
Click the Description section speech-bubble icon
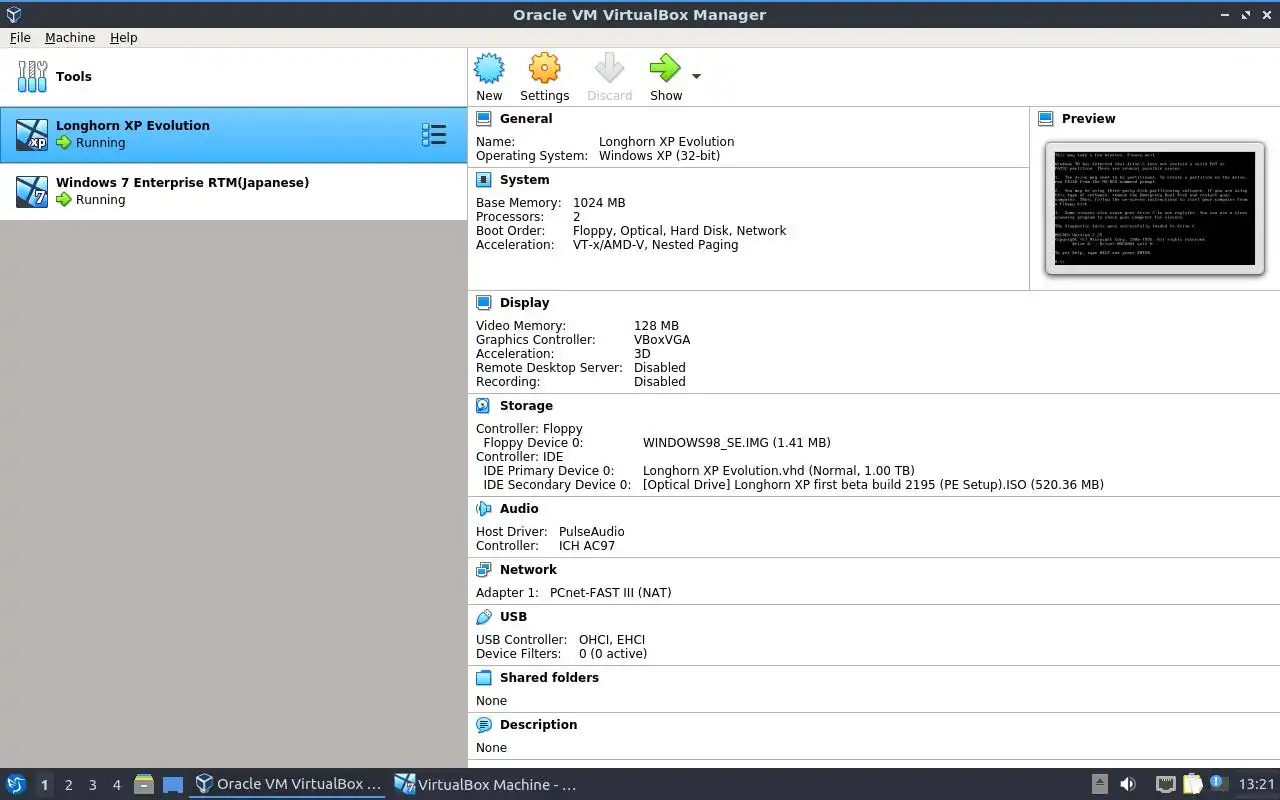[484, 724]
